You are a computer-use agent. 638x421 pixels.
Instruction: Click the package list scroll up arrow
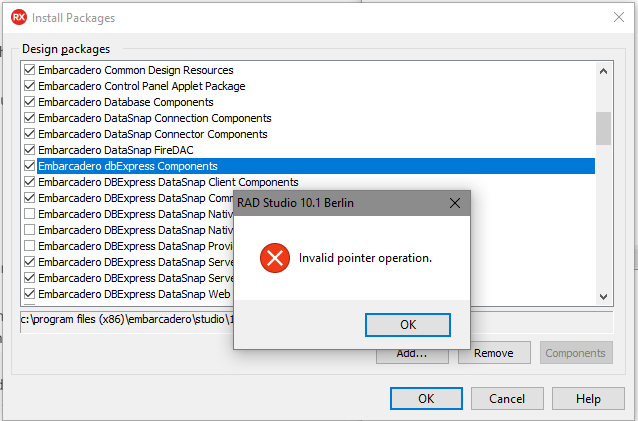click(603, 71)
